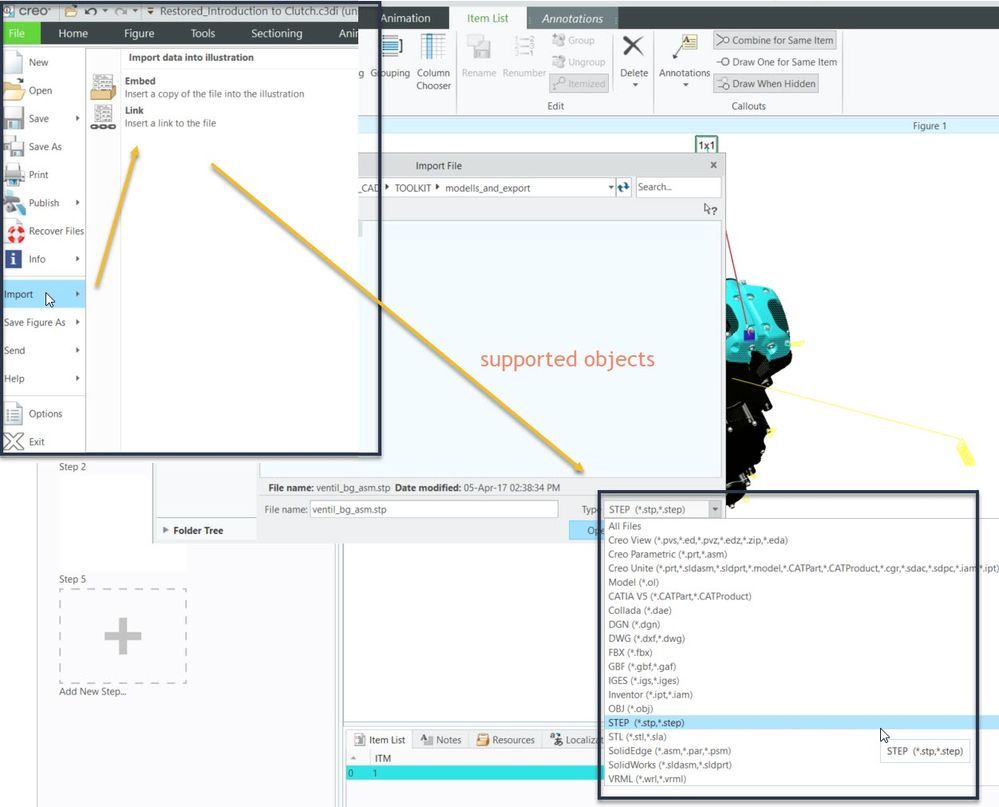Image resolution: width=999 pixels, height=807 pixels.
Task: Click the Rename icon
Action: point(478,48)
